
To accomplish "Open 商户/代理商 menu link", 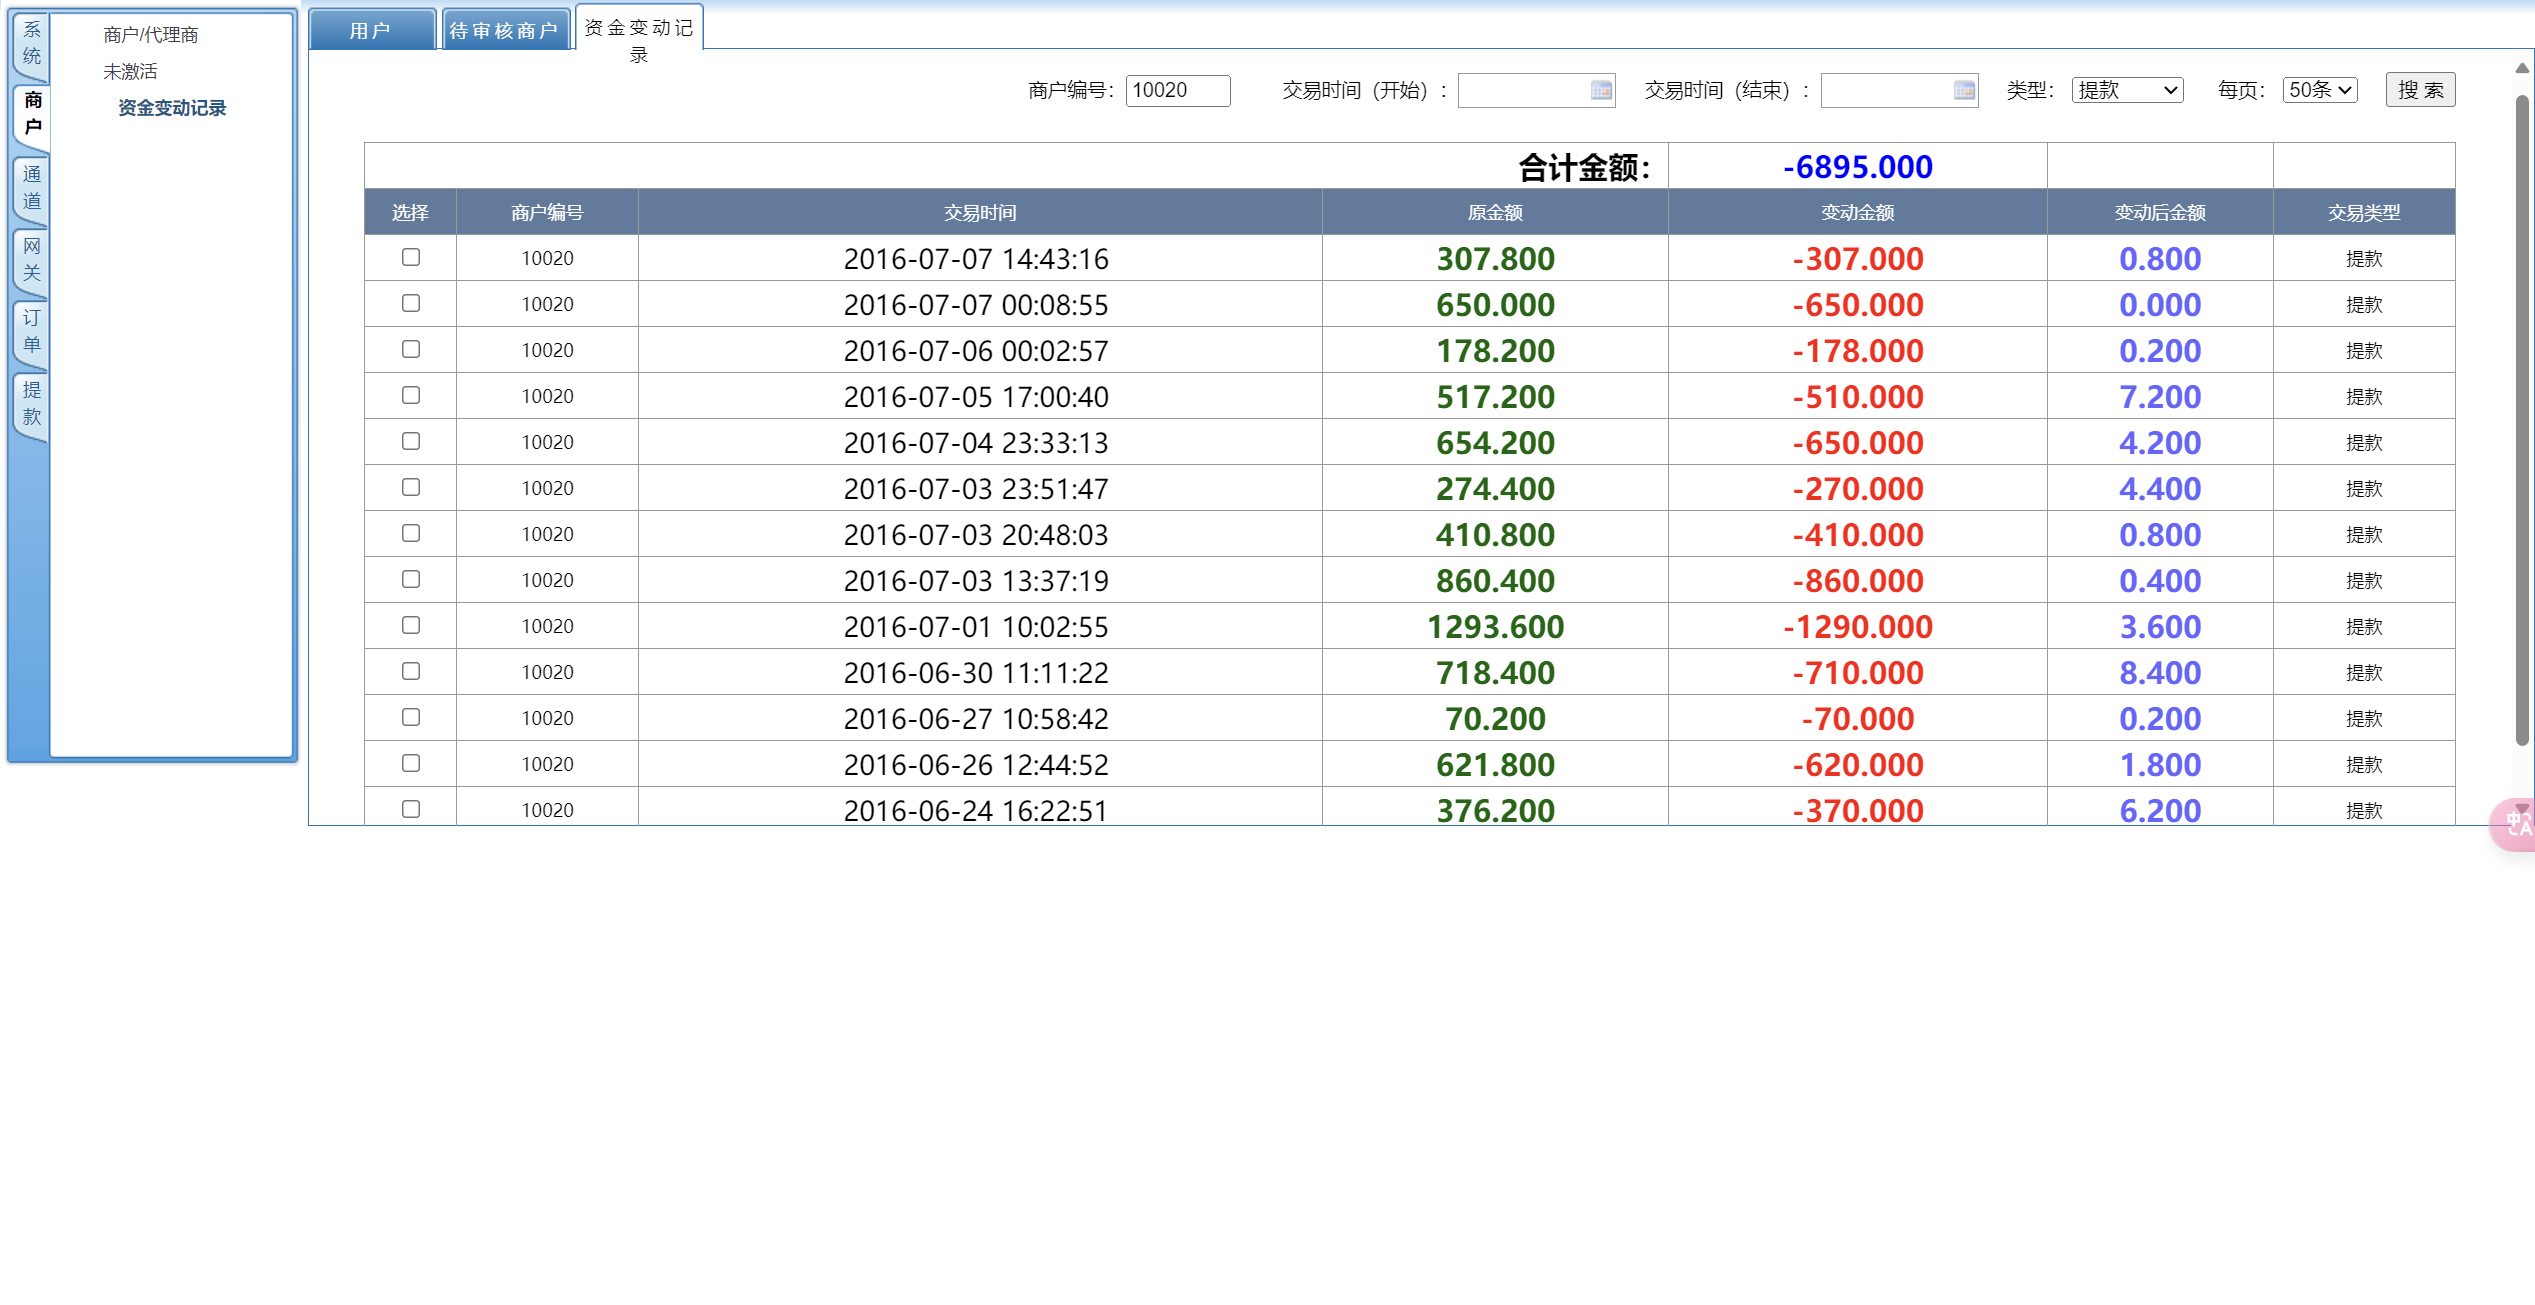I will pos(151,35).
